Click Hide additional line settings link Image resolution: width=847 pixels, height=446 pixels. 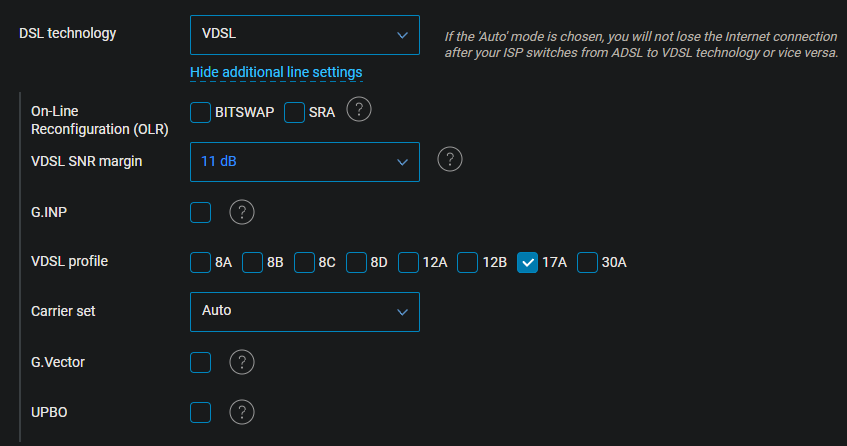pos(276,72)
